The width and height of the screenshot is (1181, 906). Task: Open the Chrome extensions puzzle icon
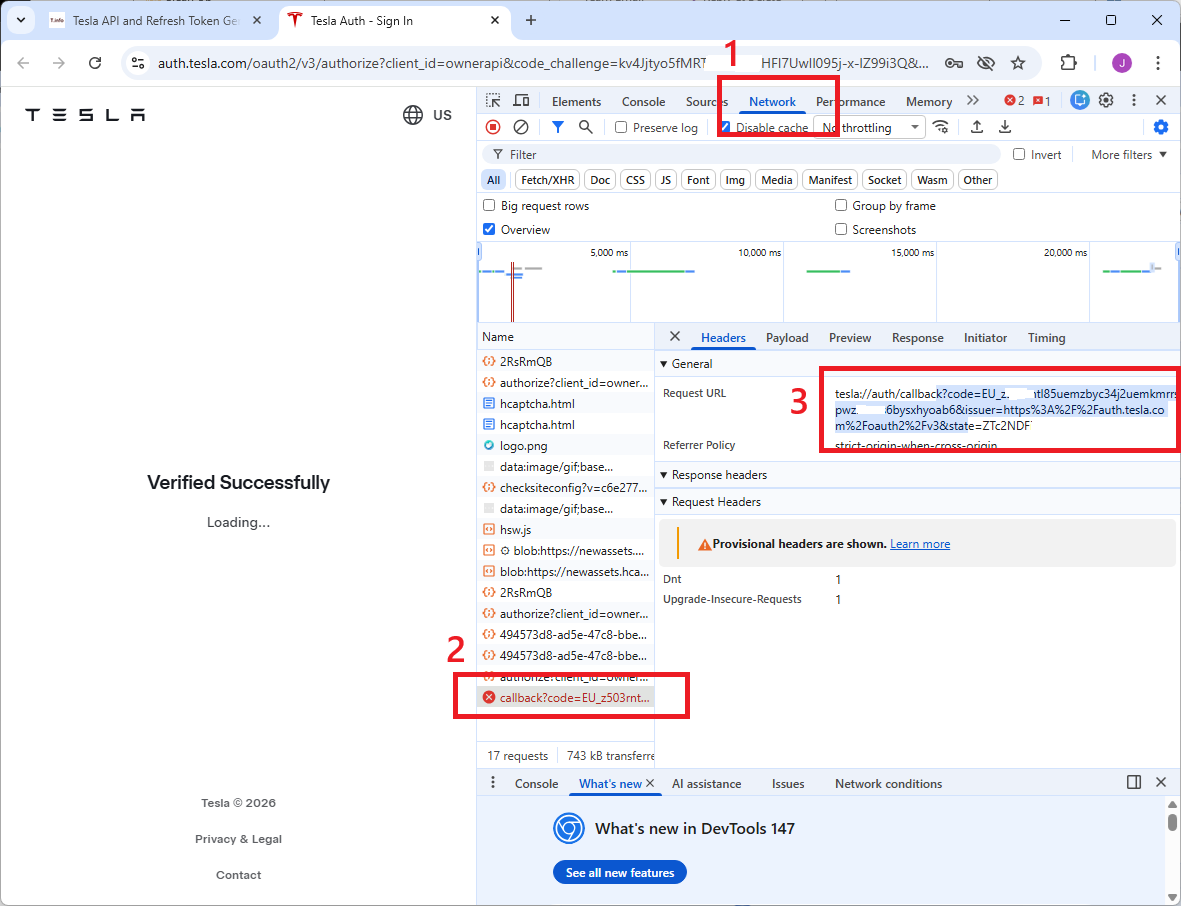(x=1068, y=63)
